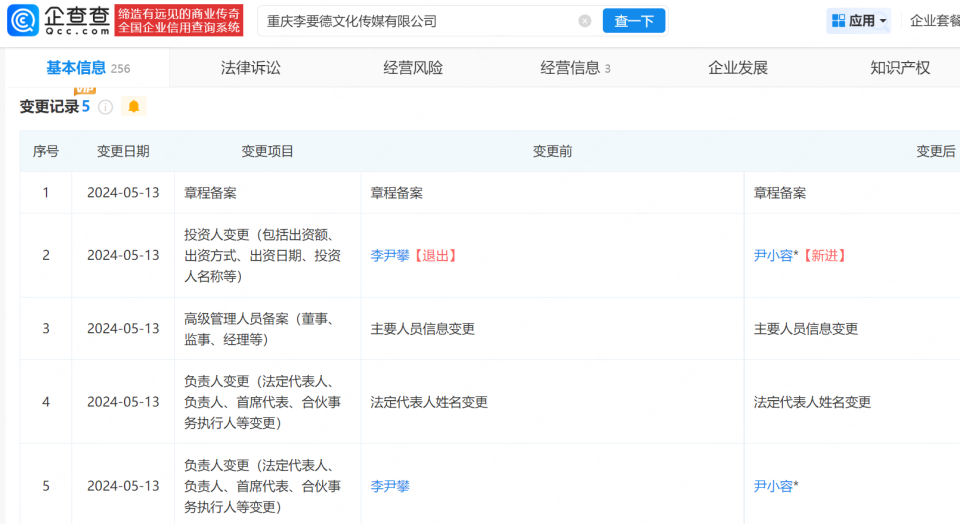Viewport: 960px width, 524px height.
Task: Select 主要人员信息变更 in 变更前 column
Action: coord(422,329)
